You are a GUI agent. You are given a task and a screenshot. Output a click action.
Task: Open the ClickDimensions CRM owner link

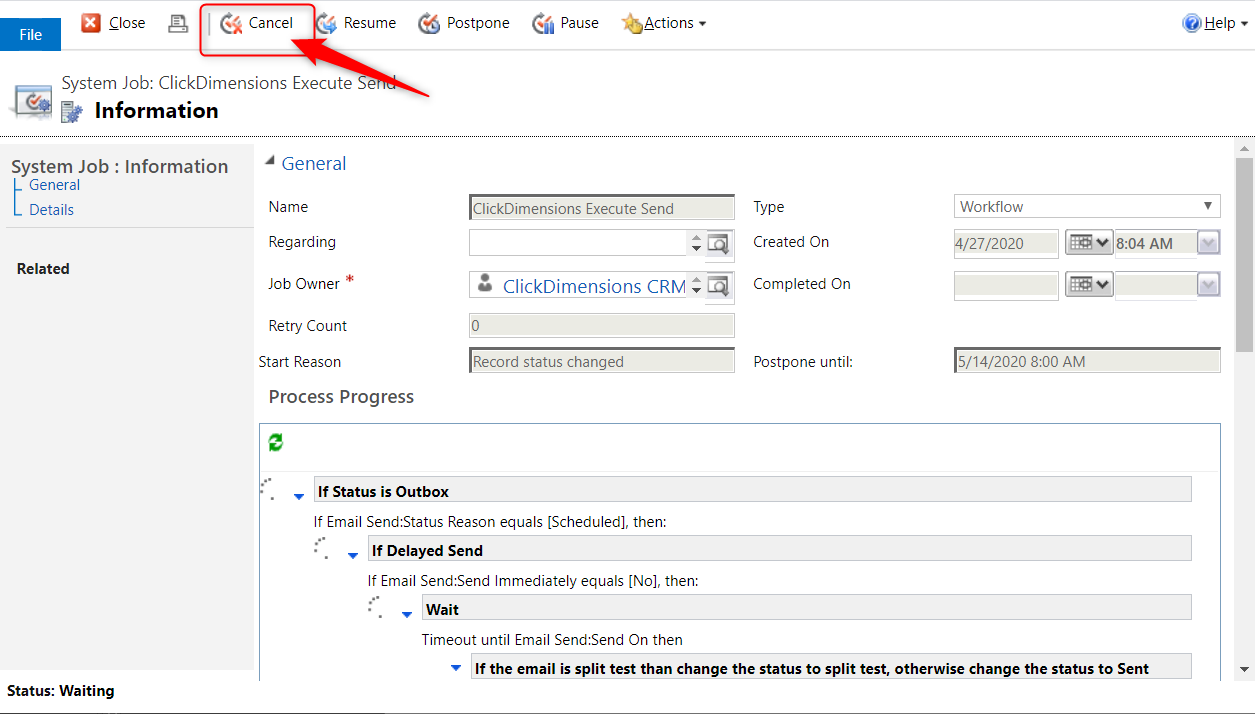(597, 285)
